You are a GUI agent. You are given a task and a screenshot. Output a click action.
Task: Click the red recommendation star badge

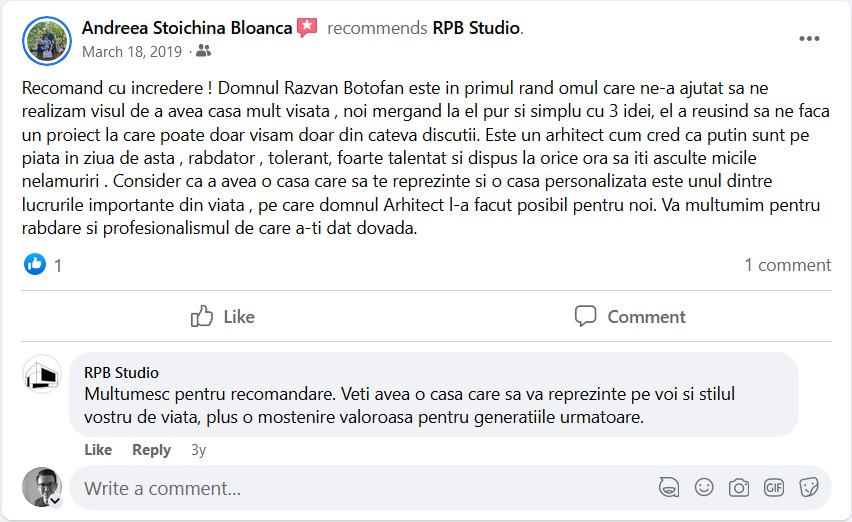(x=307, y=28)
